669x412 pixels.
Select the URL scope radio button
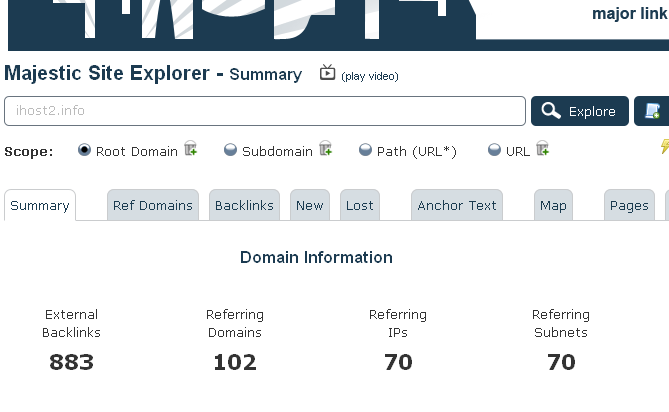(494, 150)
